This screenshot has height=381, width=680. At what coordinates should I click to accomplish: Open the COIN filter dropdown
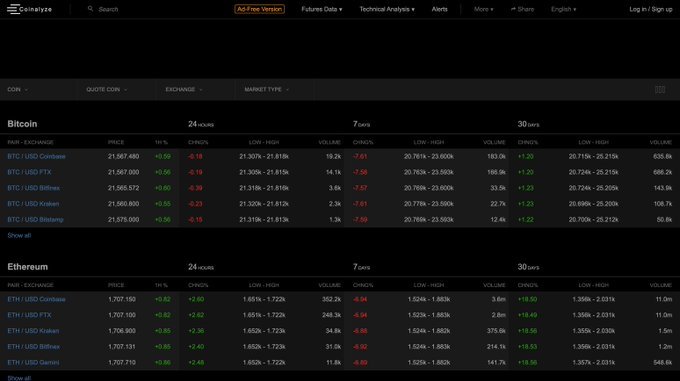[17, 89]
